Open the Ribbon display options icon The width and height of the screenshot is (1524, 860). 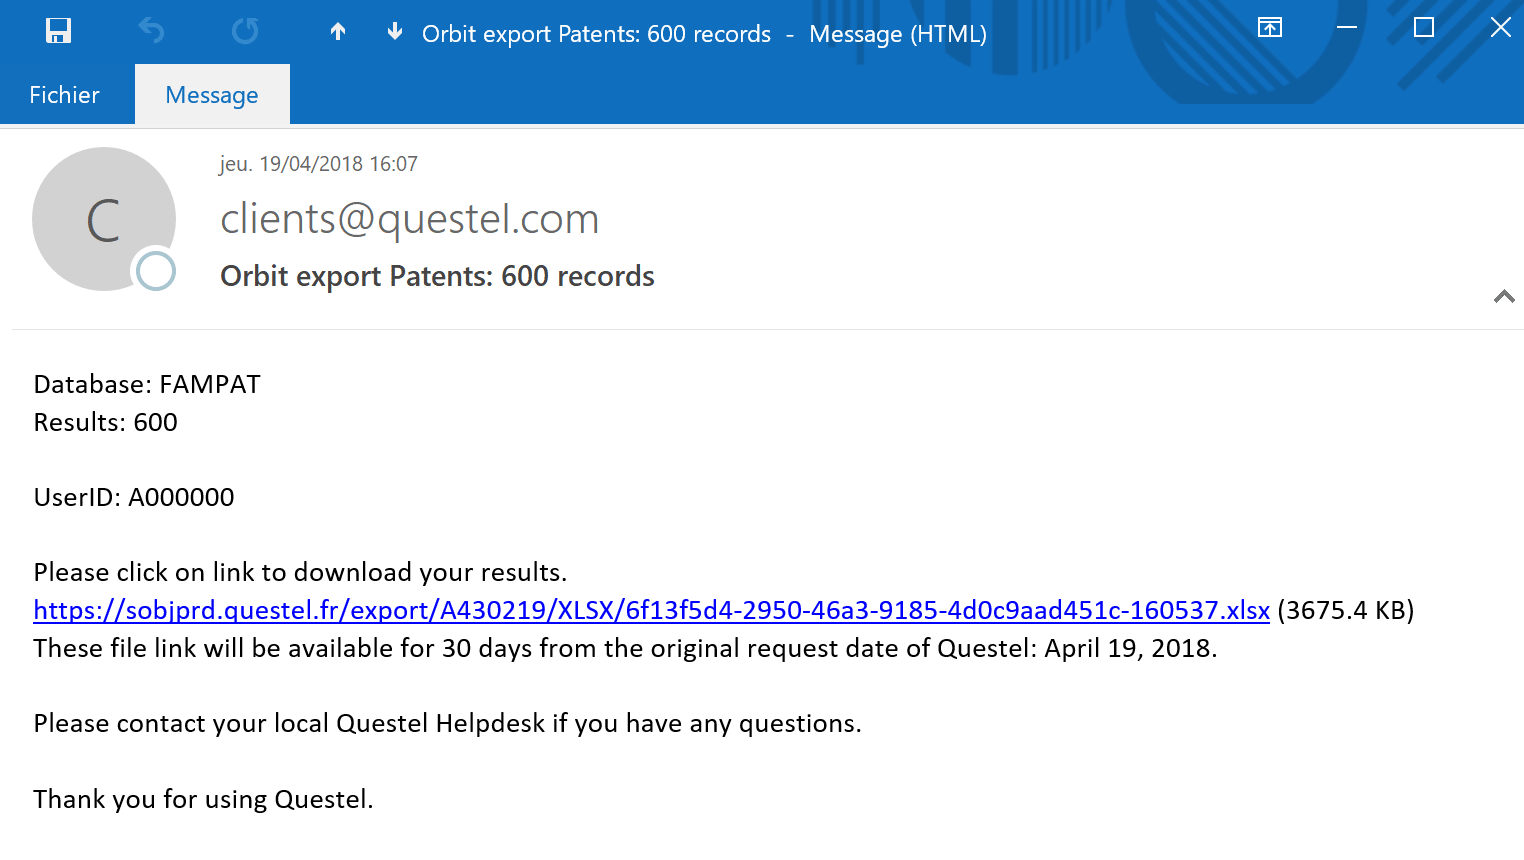pos(1270,28)
